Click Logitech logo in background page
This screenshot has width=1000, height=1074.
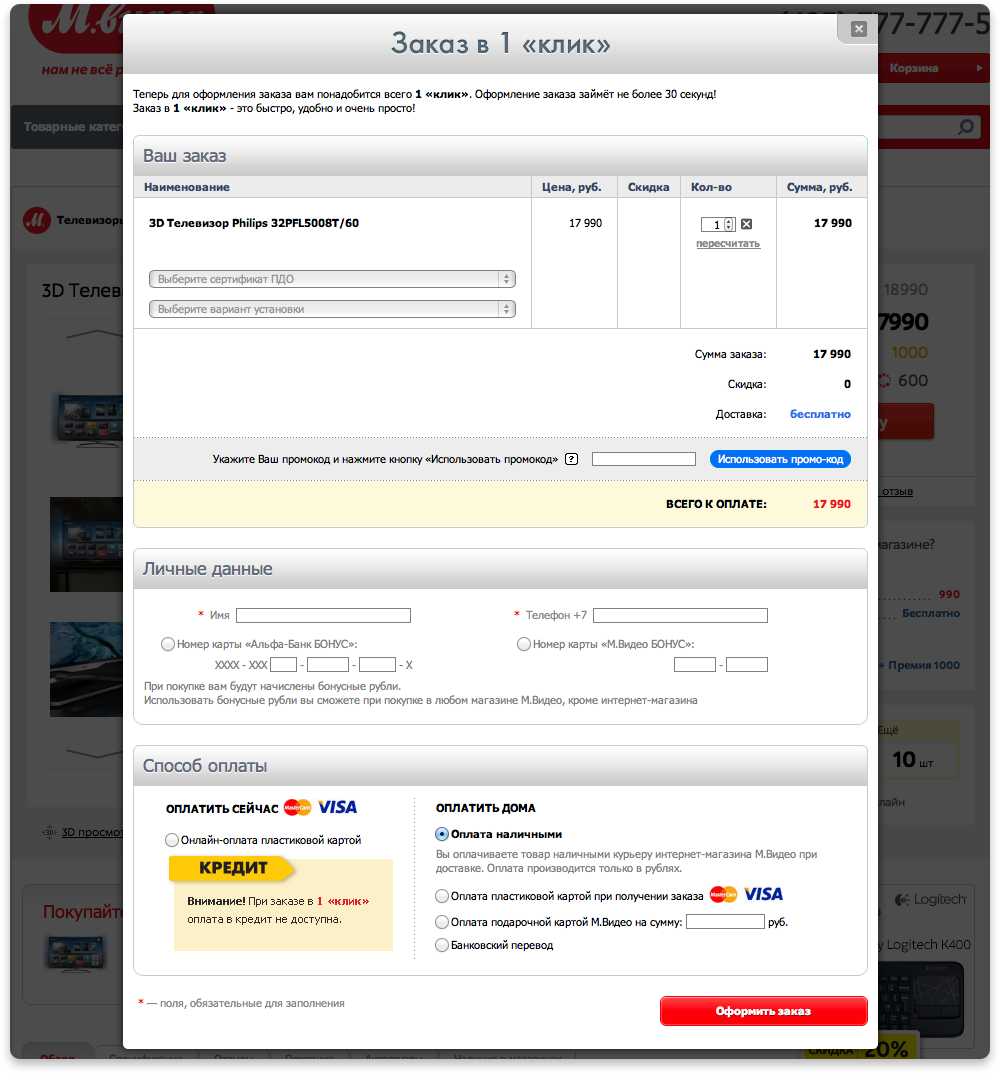click(931, 899)
